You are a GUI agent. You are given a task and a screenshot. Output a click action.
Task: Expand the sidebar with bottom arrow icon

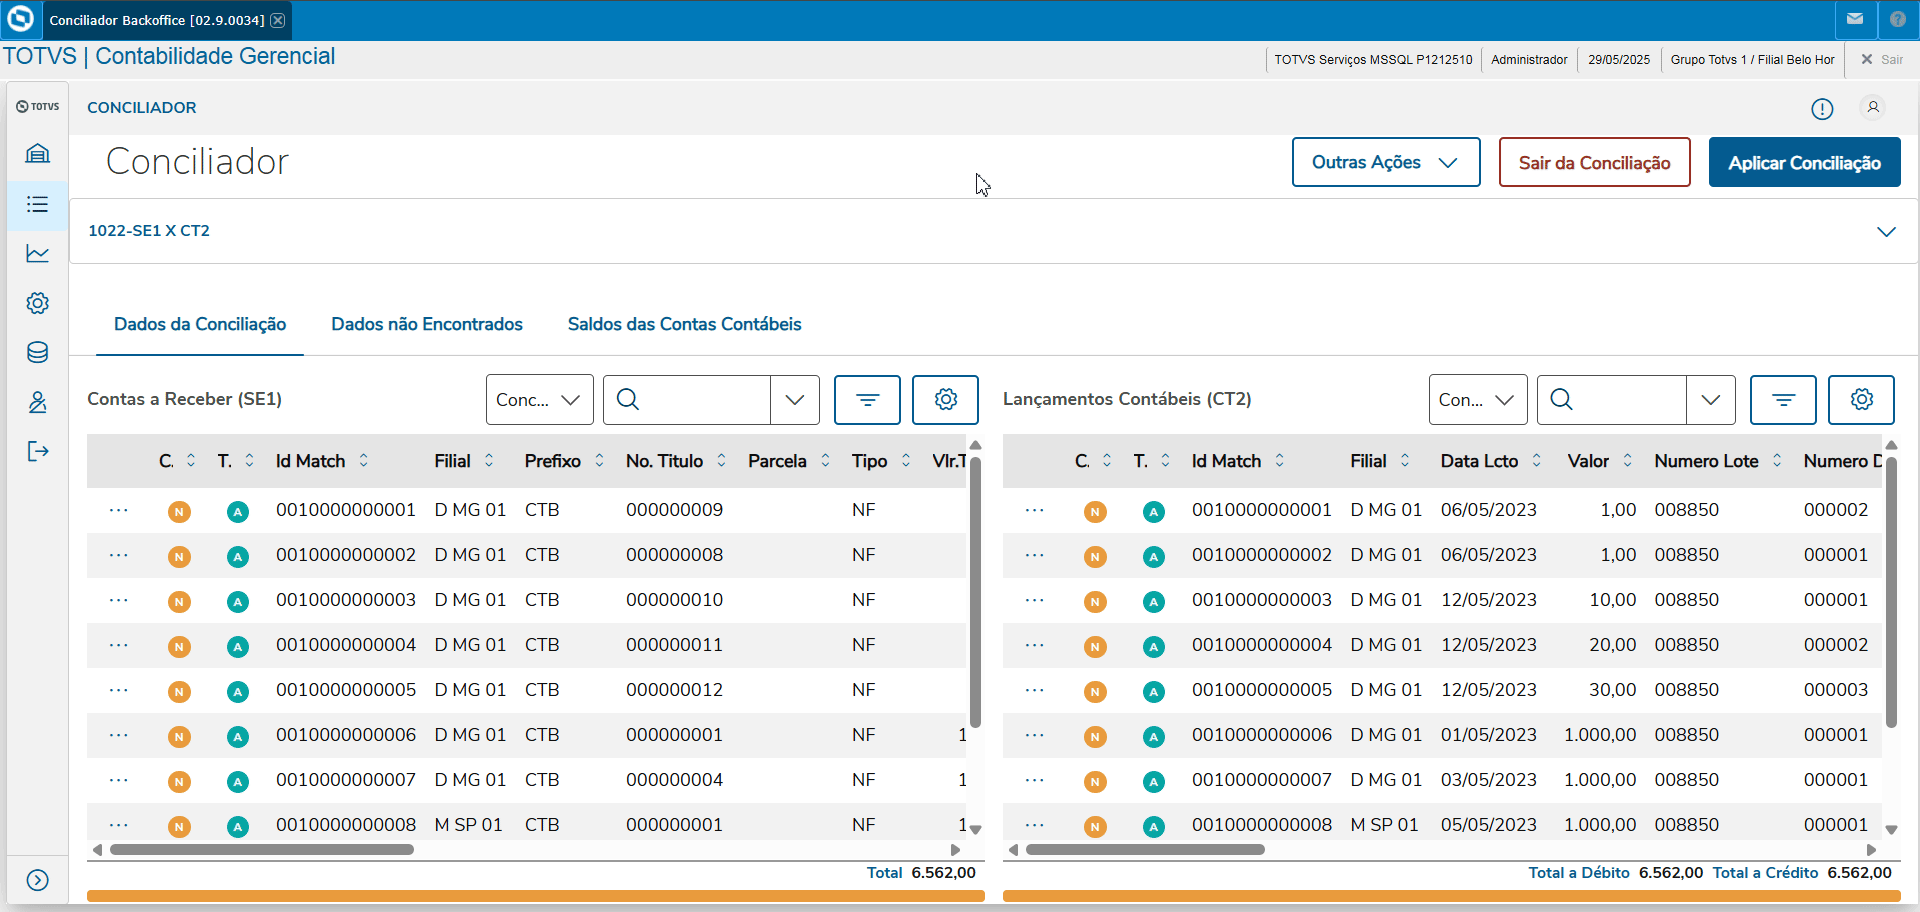tap(37, 880)
